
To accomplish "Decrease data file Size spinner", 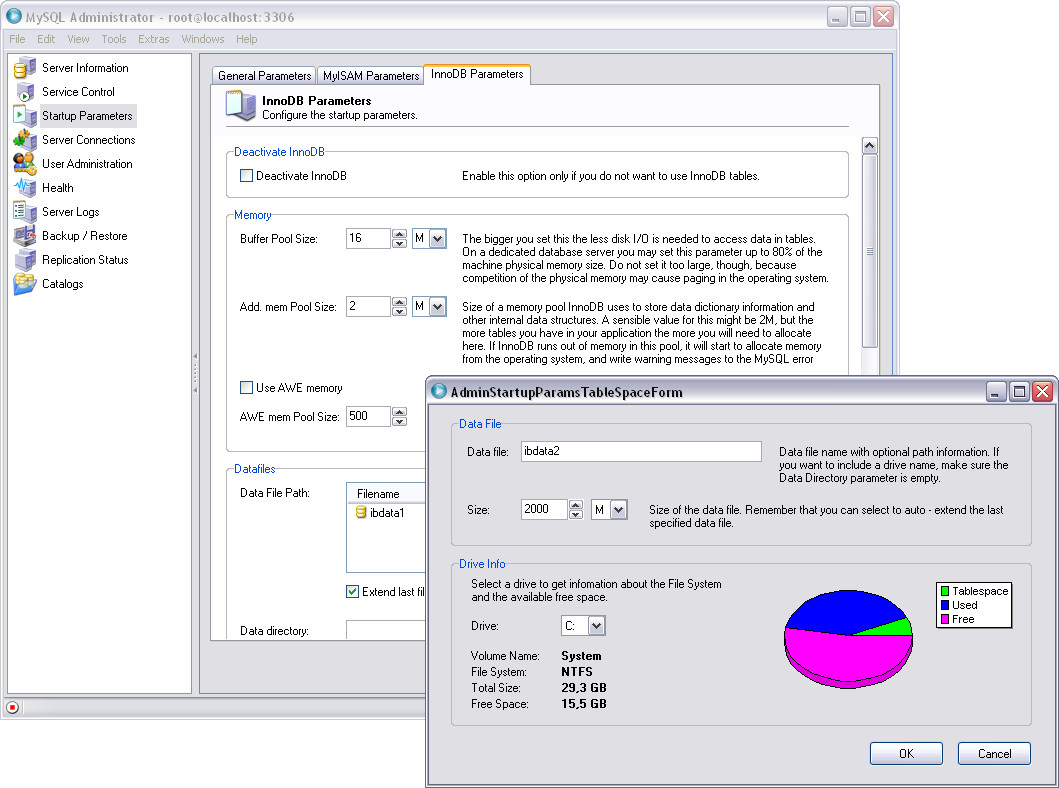I will [575, 514].
